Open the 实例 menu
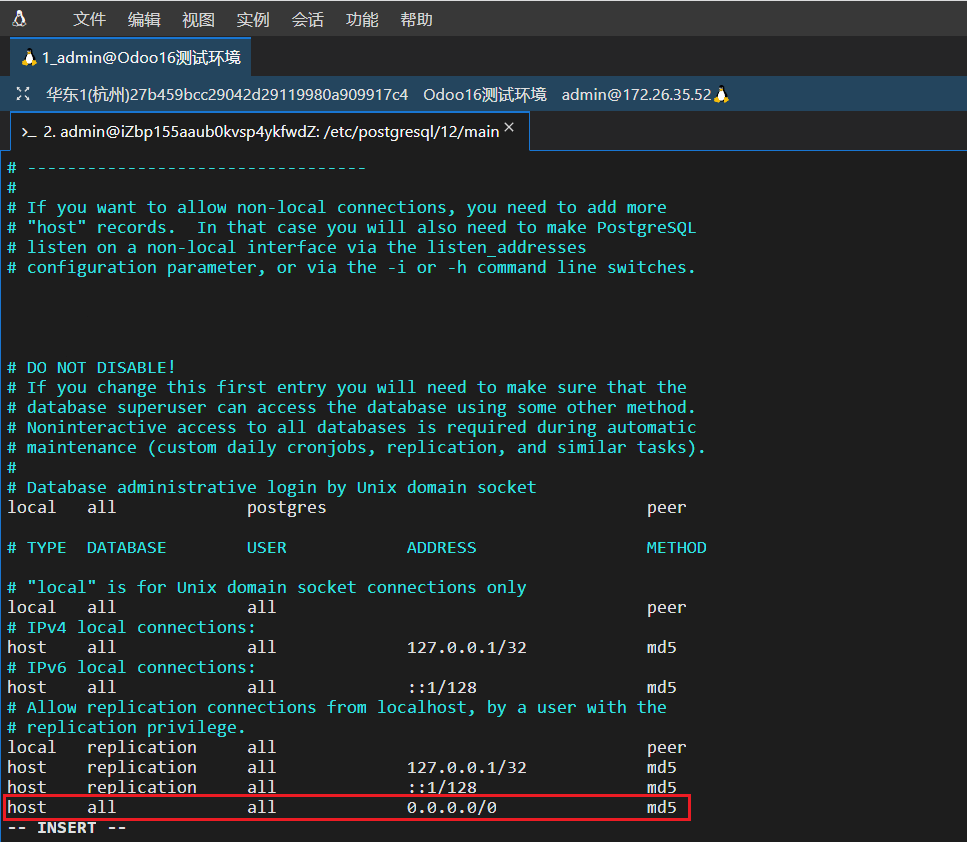Screen dimensions: 967x842 tap(253, 20)
